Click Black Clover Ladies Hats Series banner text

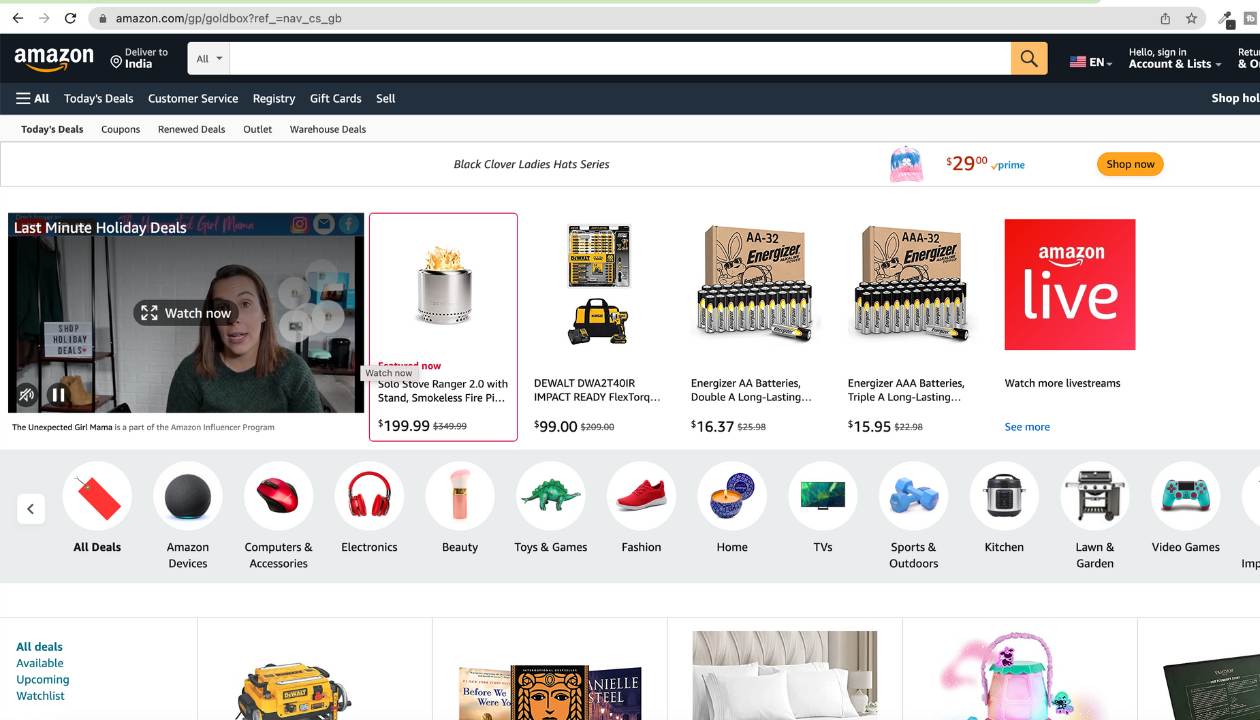click(531, 164)
